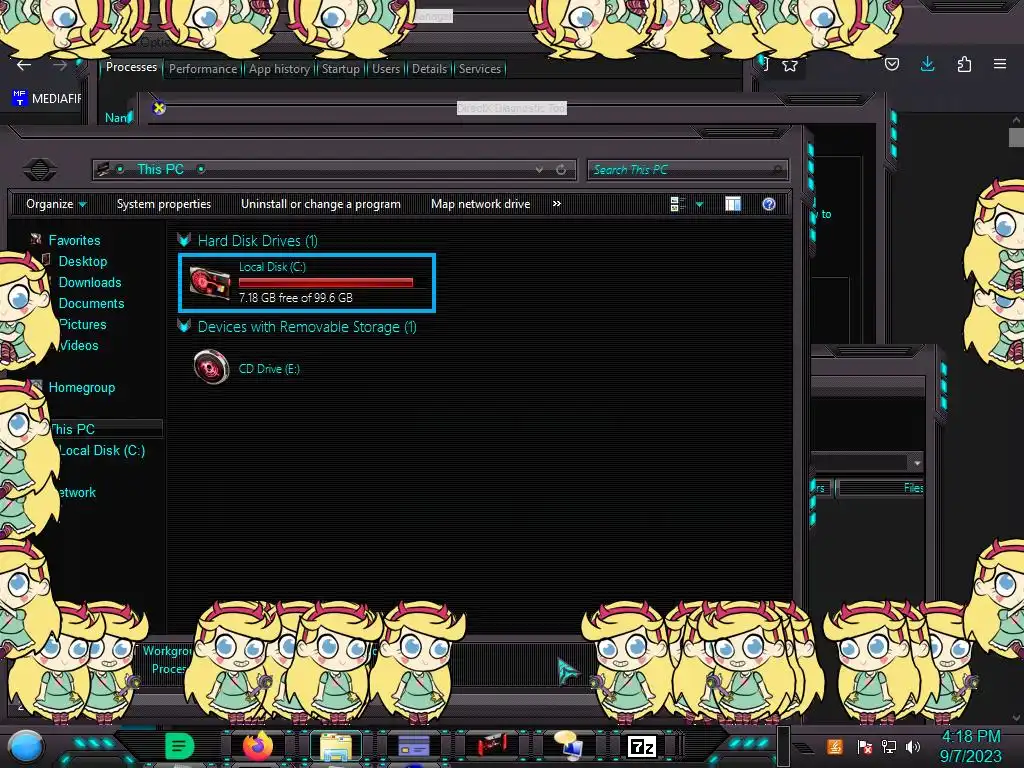Click the This PC address breadcrumb
Image resolution: width=1024 pixels, height=768 pixels.
click(x=160, y=169)
